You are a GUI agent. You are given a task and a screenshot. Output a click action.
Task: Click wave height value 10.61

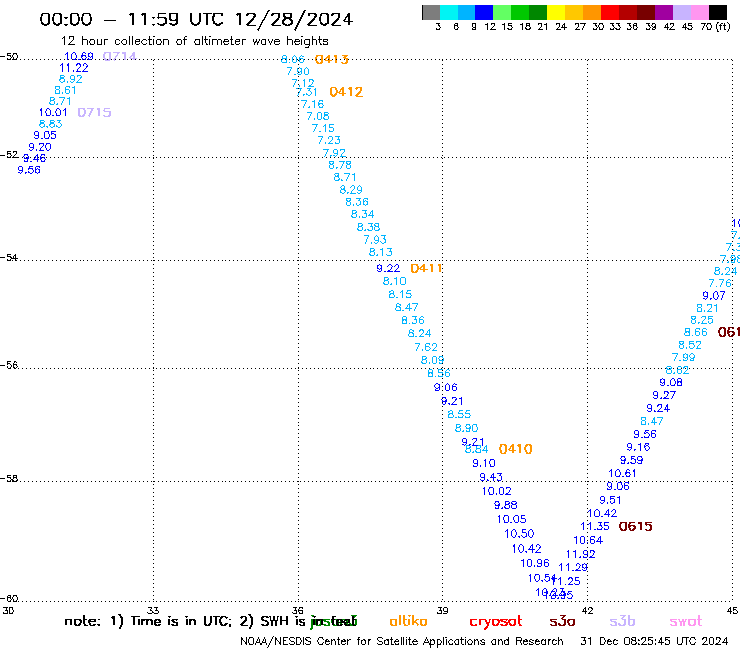pos(622,473)
